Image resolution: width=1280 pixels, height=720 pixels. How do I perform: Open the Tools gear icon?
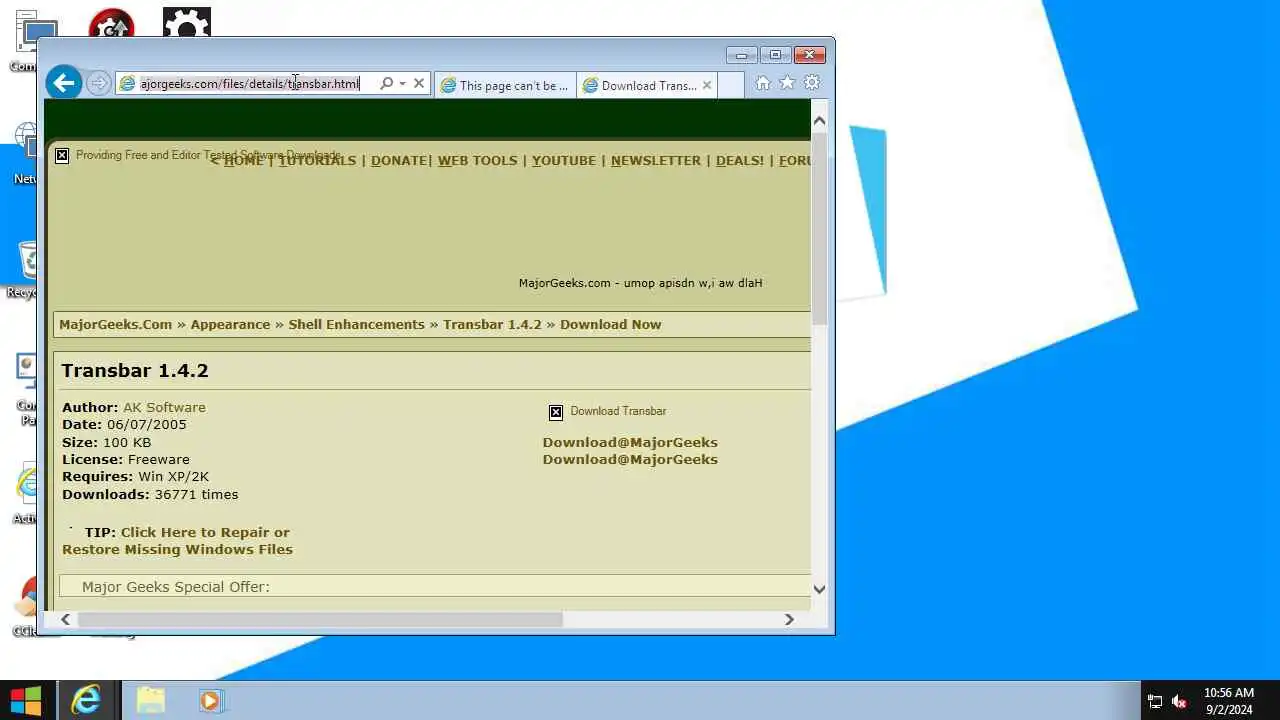[x=812, y=83]
